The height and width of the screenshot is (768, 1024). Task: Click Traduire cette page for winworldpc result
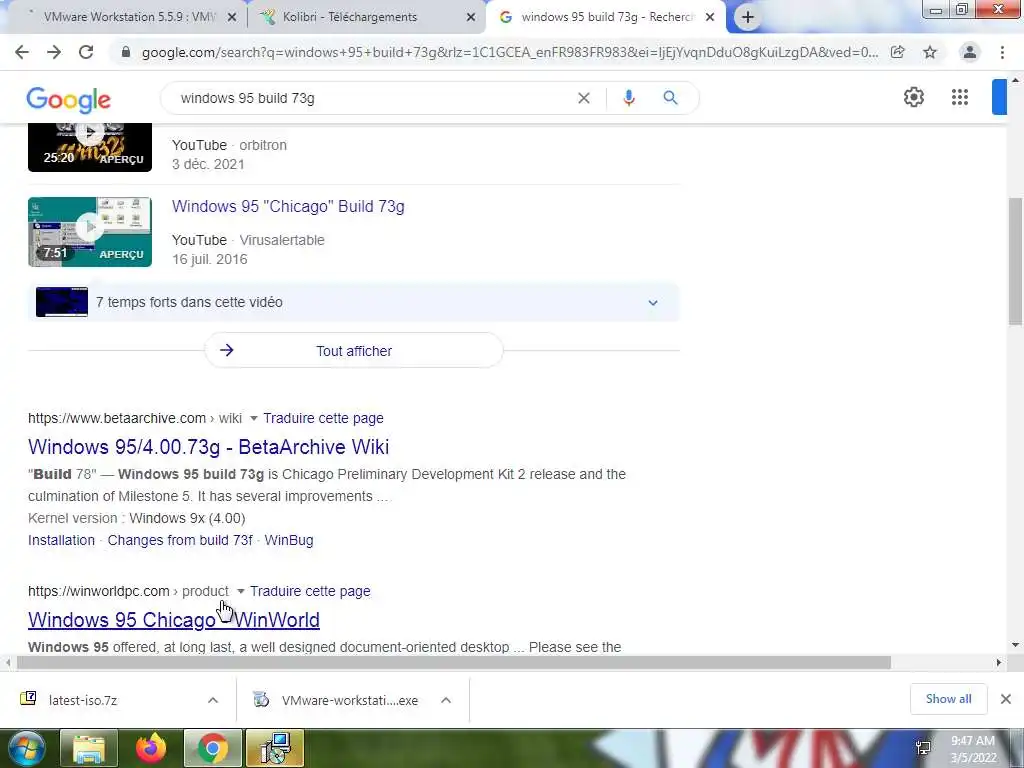click(x=310, y=591)
